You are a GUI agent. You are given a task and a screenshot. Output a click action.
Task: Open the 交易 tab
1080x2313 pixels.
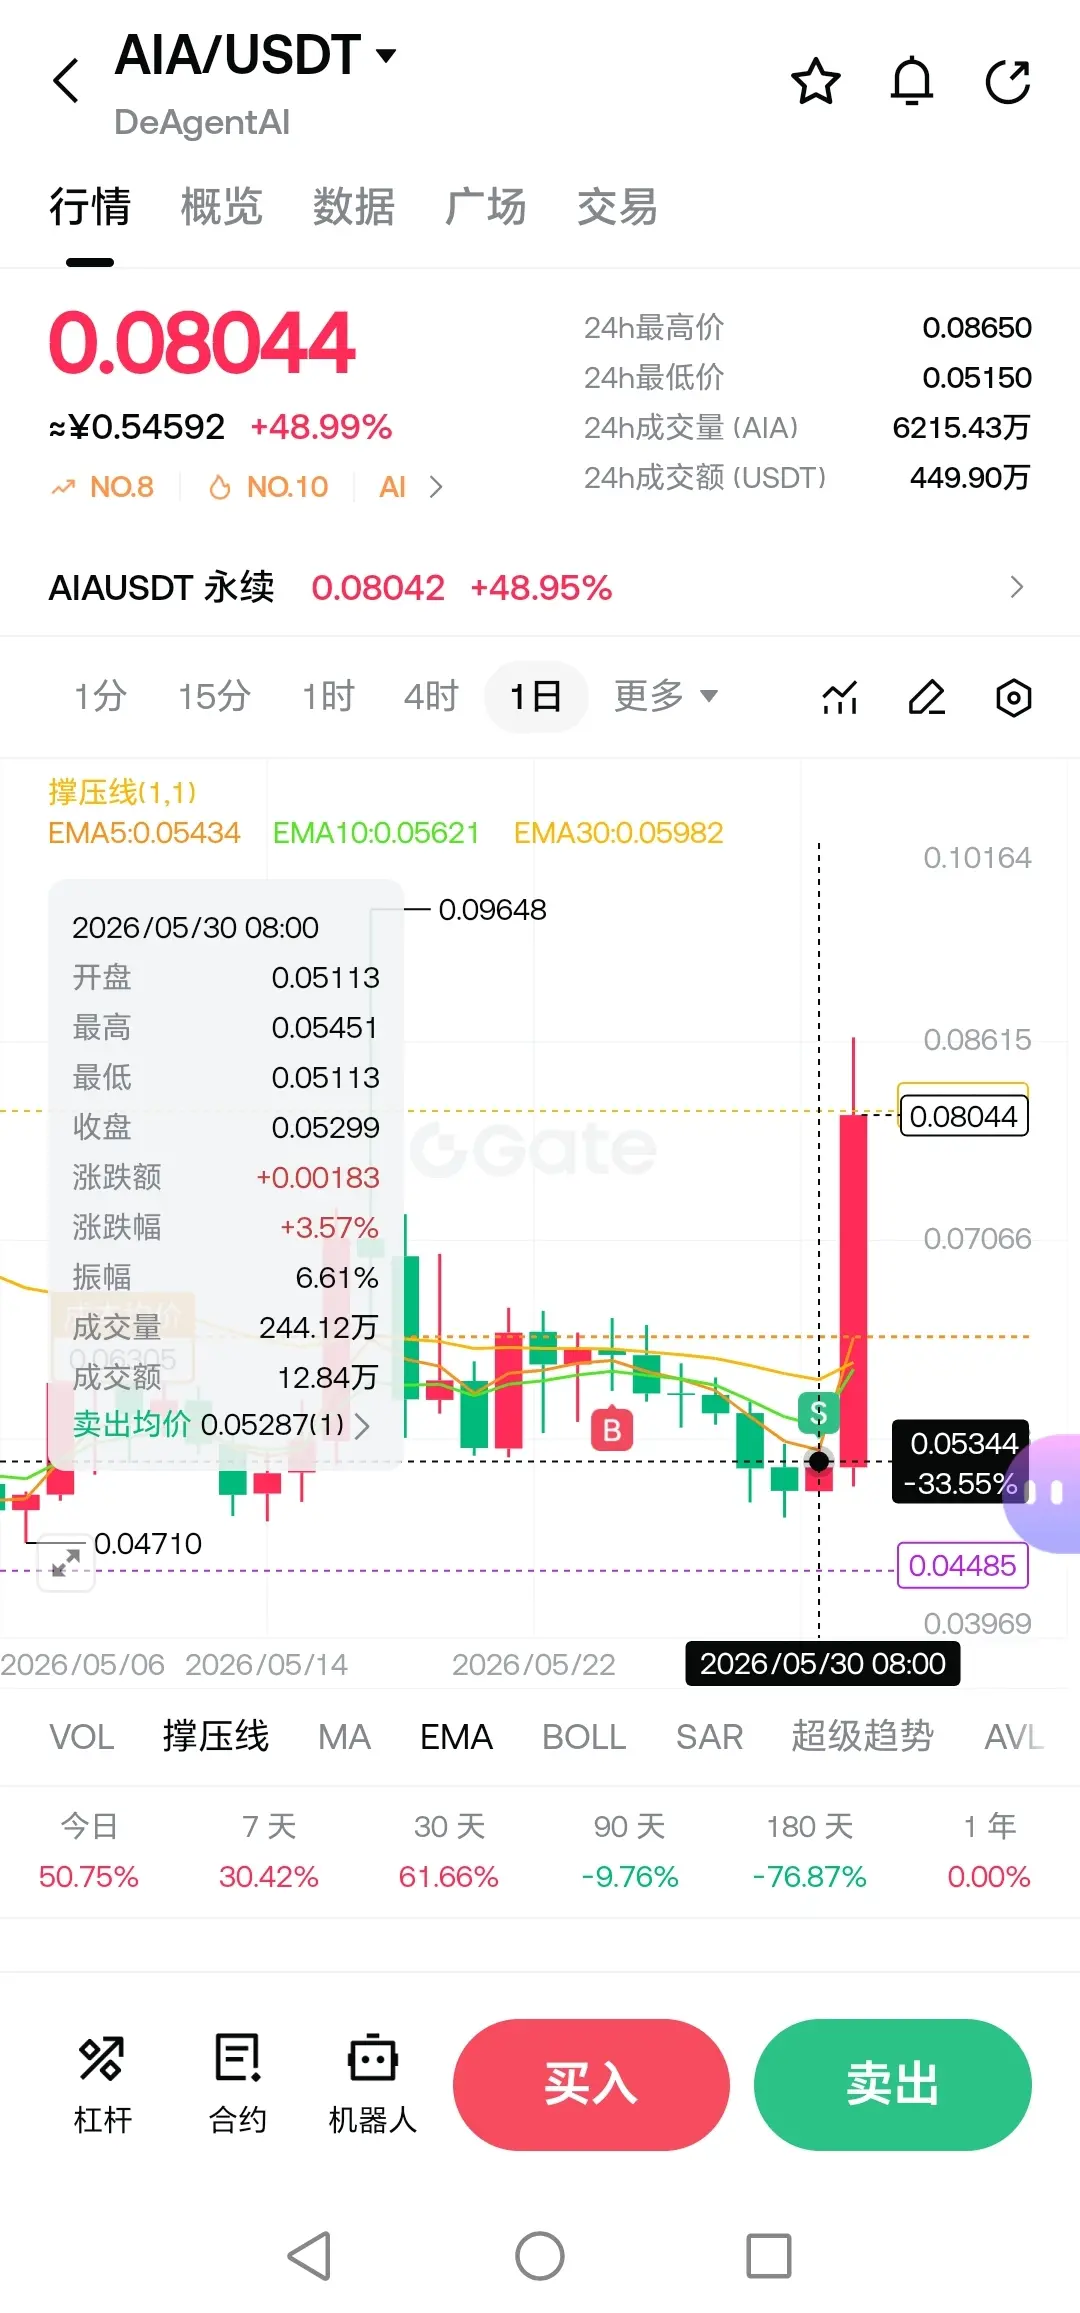(618, 208)
